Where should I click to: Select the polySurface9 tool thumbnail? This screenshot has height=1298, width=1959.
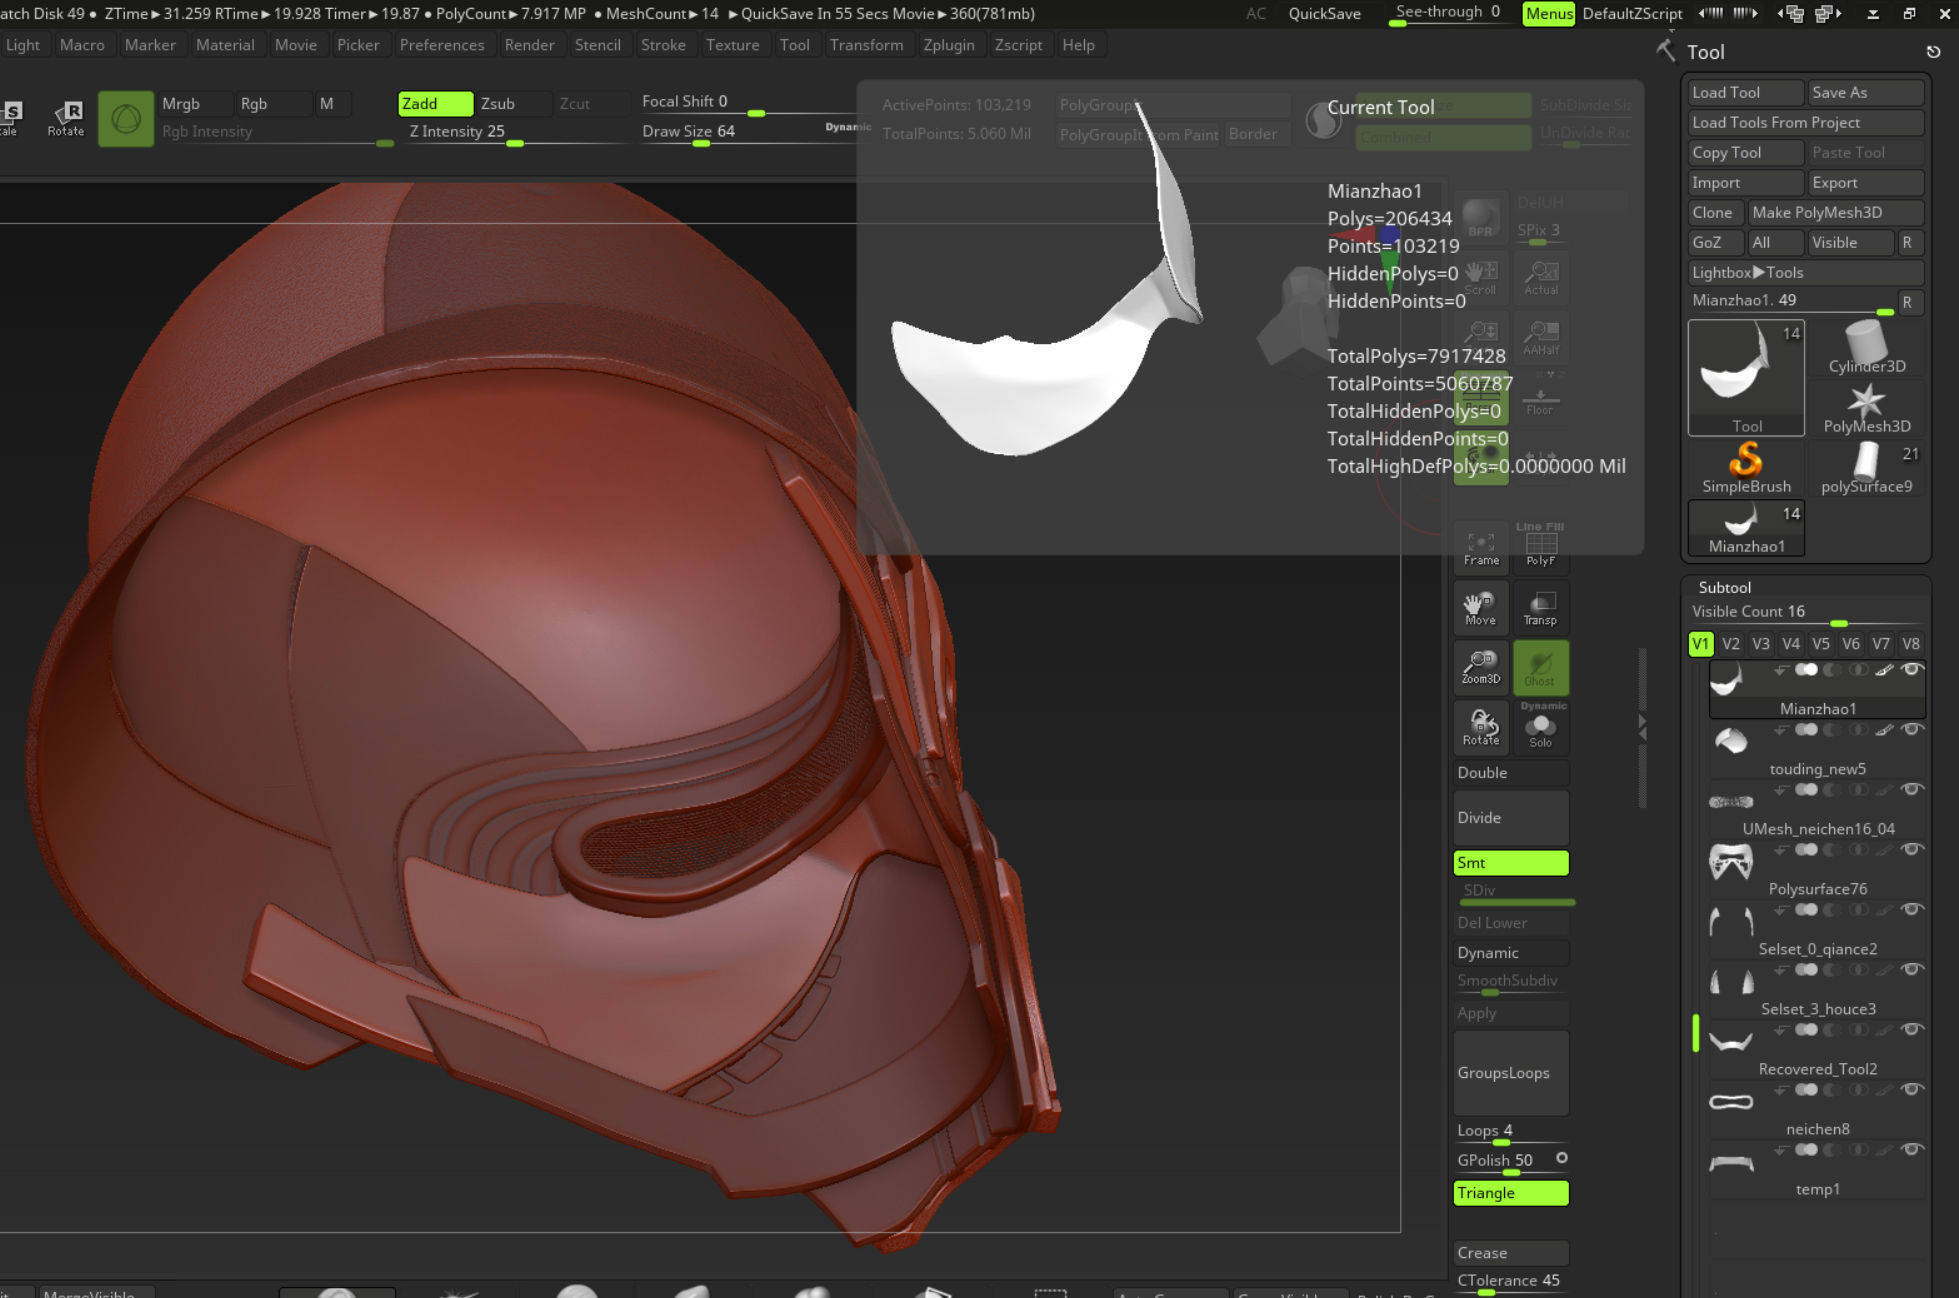[x=1866, y=468]
